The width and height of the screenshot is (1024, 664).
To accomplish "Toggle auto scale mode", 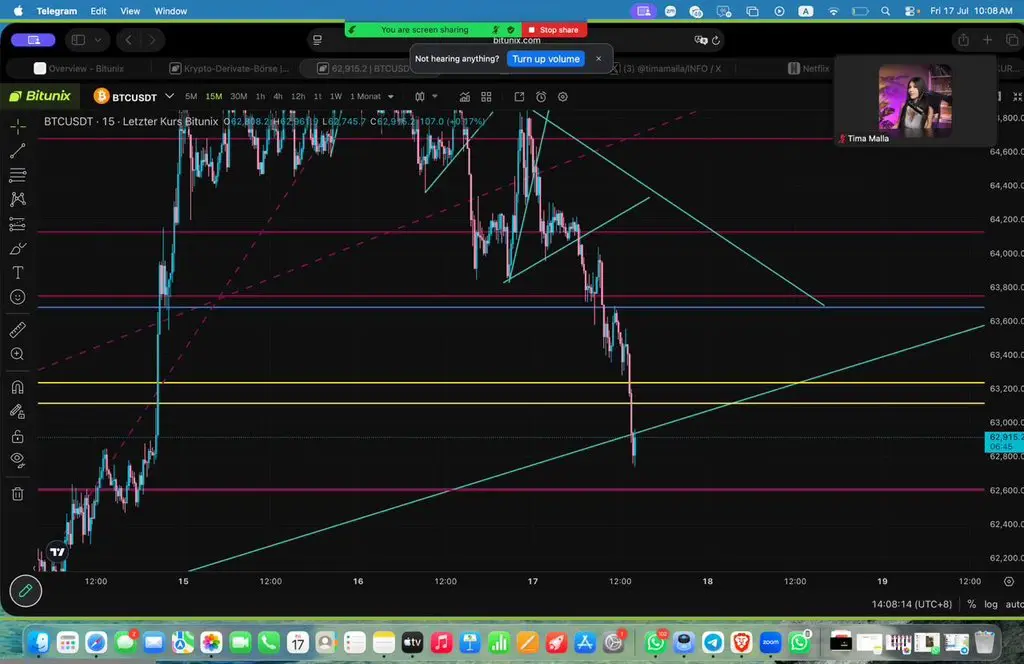I will pyautogui.click(x=1014, y=604).
